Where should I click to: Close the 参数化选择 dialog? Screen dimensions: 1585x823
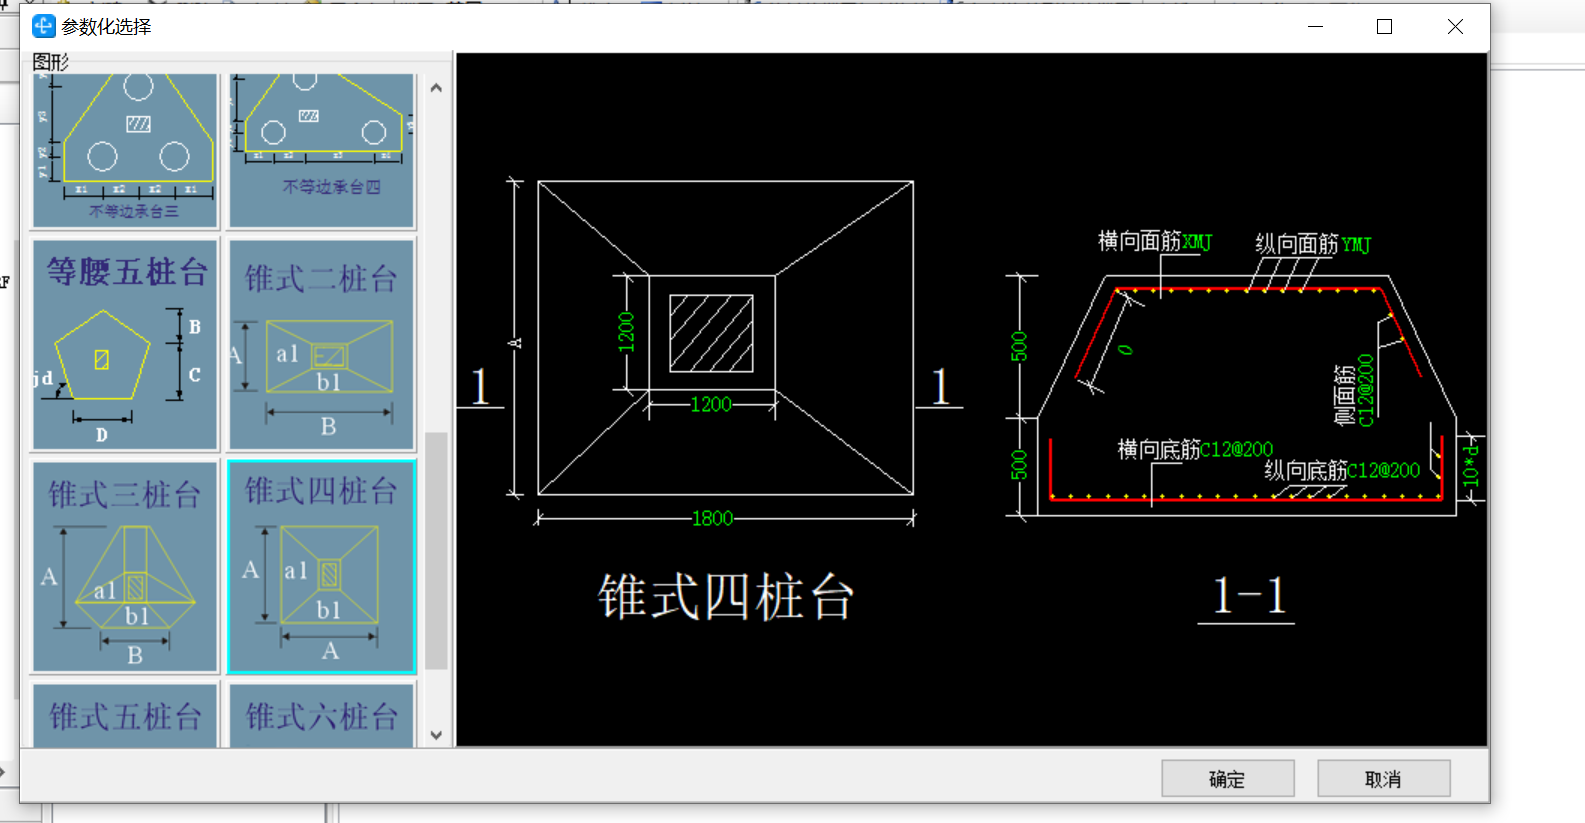click(1455, 27)
